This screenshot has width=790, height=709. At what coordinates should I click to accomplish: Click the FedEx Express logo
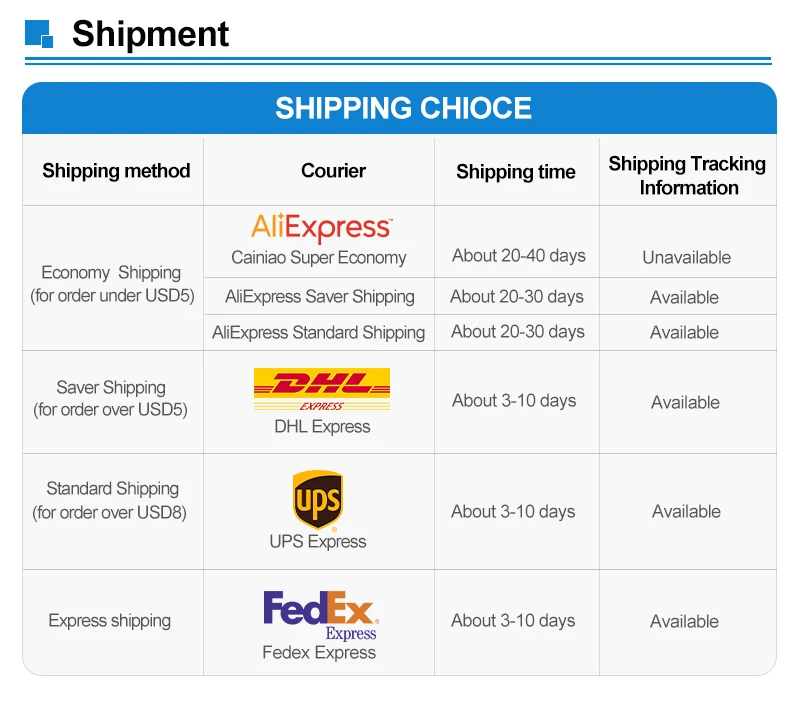[x=320, y=615]
